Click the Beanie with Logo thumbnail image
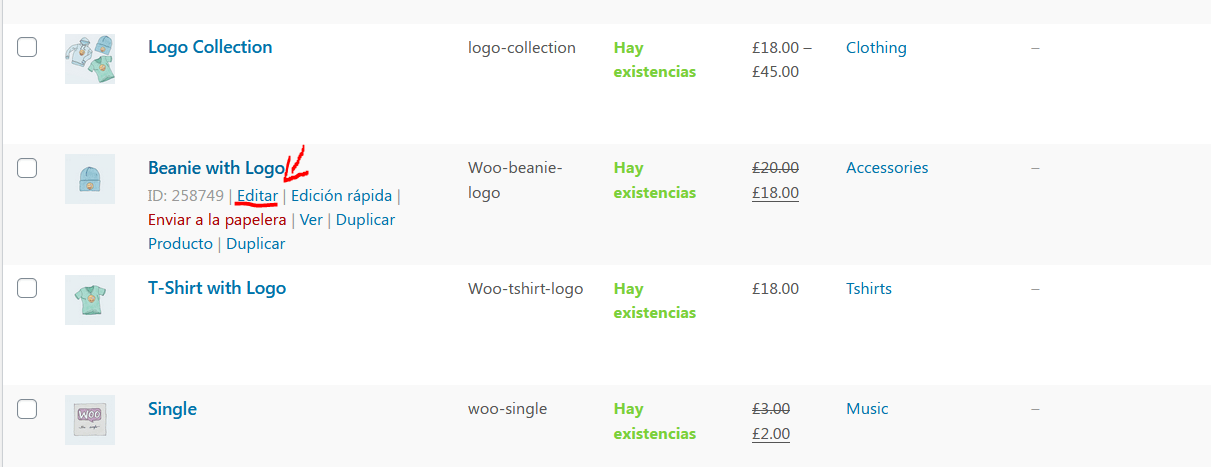Screen dimensions: 1211x467 (x=90, y=179)
